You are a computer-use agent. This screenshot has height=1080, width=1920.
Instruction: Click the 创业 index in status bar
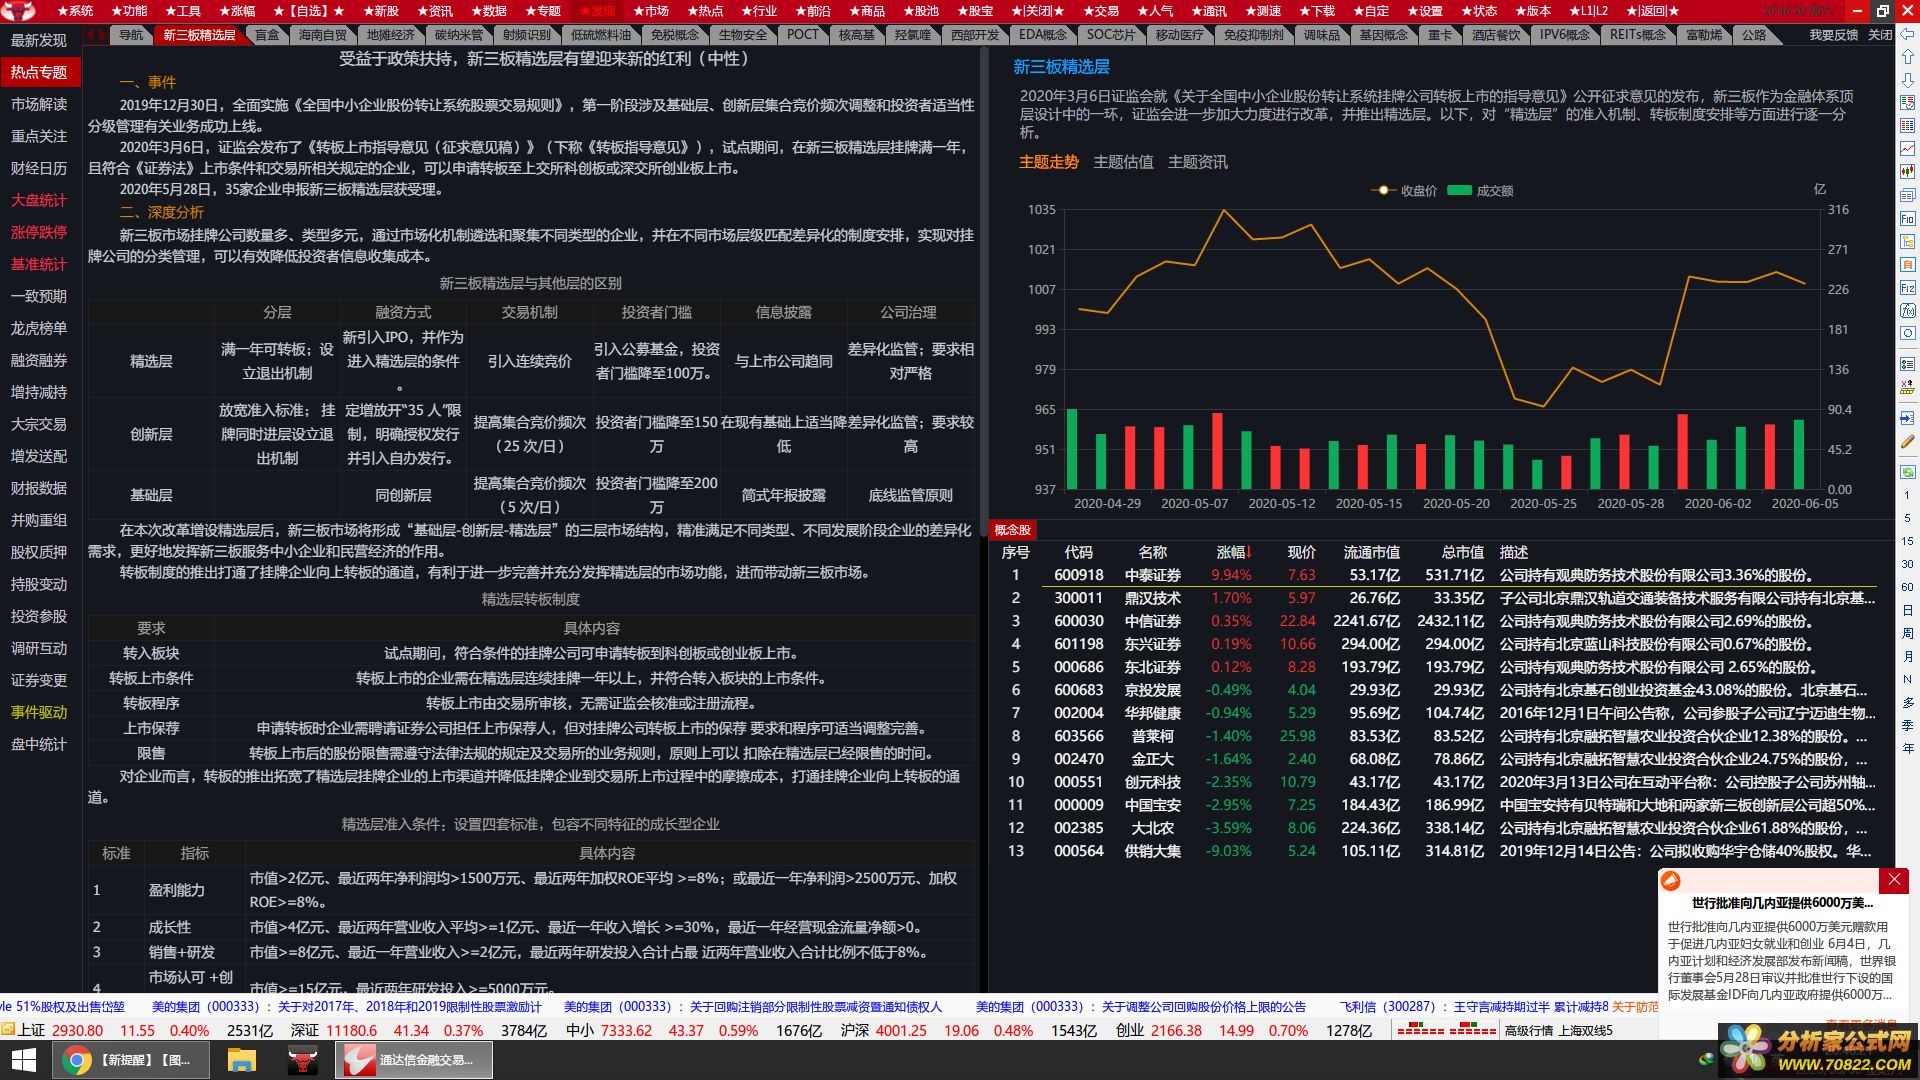click(1130, 1030)
